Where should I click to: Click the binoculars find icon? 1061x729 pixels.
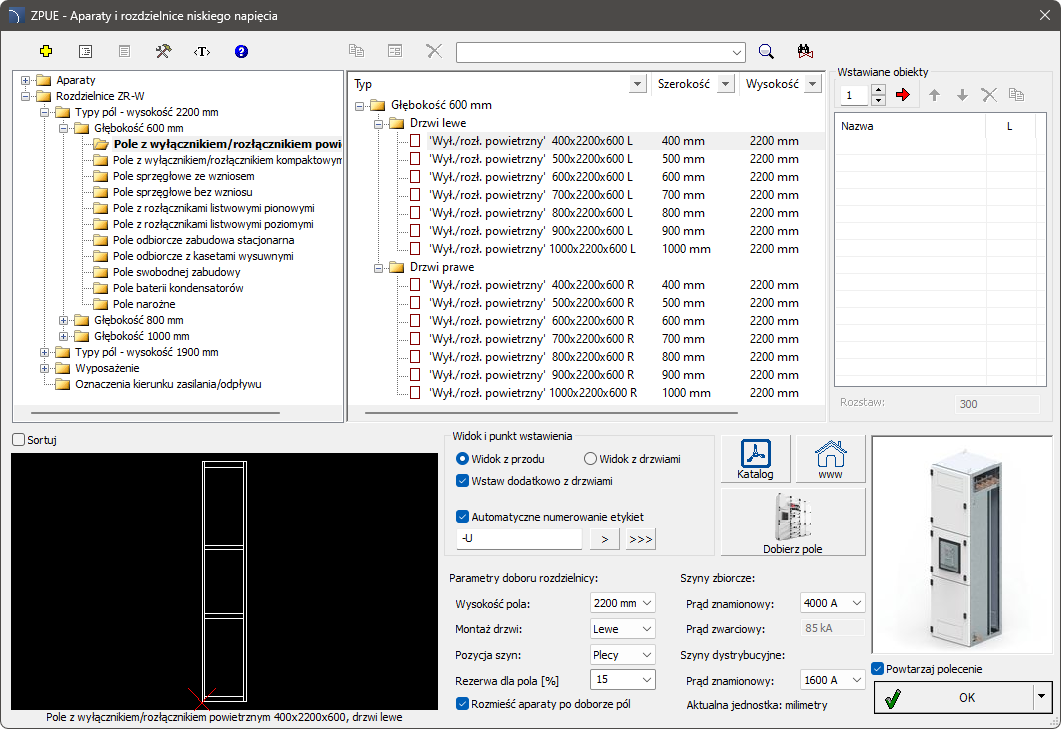coord(805,52)
